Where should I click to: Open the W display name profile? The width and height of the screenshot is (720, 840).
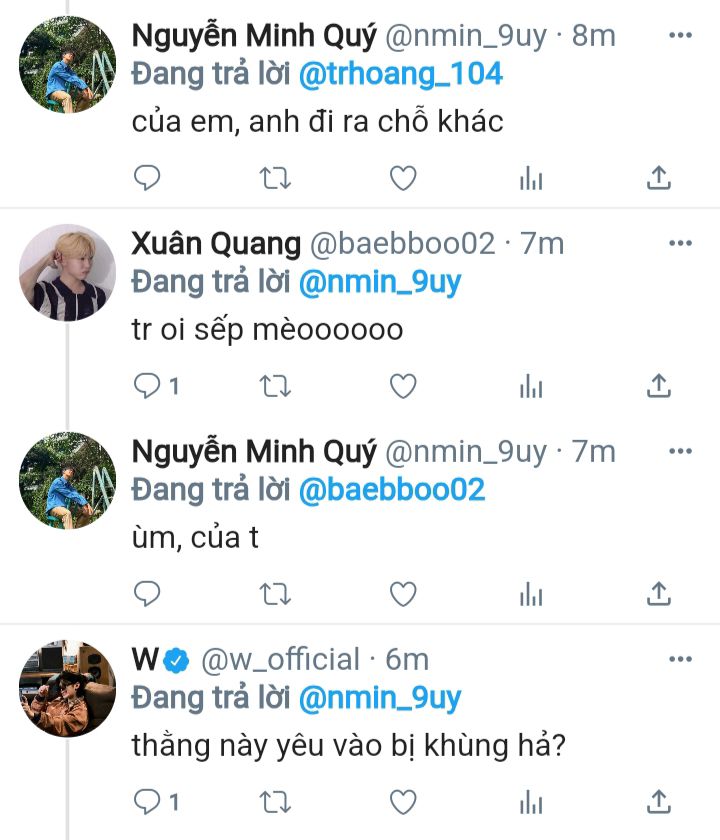(145, 659)
